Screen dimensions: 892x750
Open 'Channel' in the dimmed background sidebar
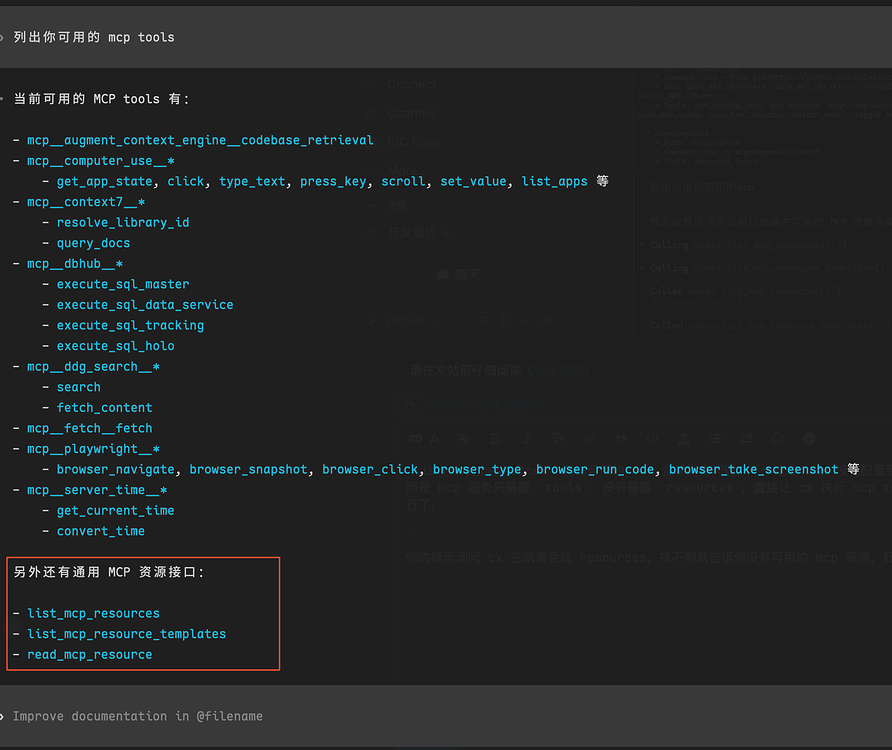pos(411,113)
